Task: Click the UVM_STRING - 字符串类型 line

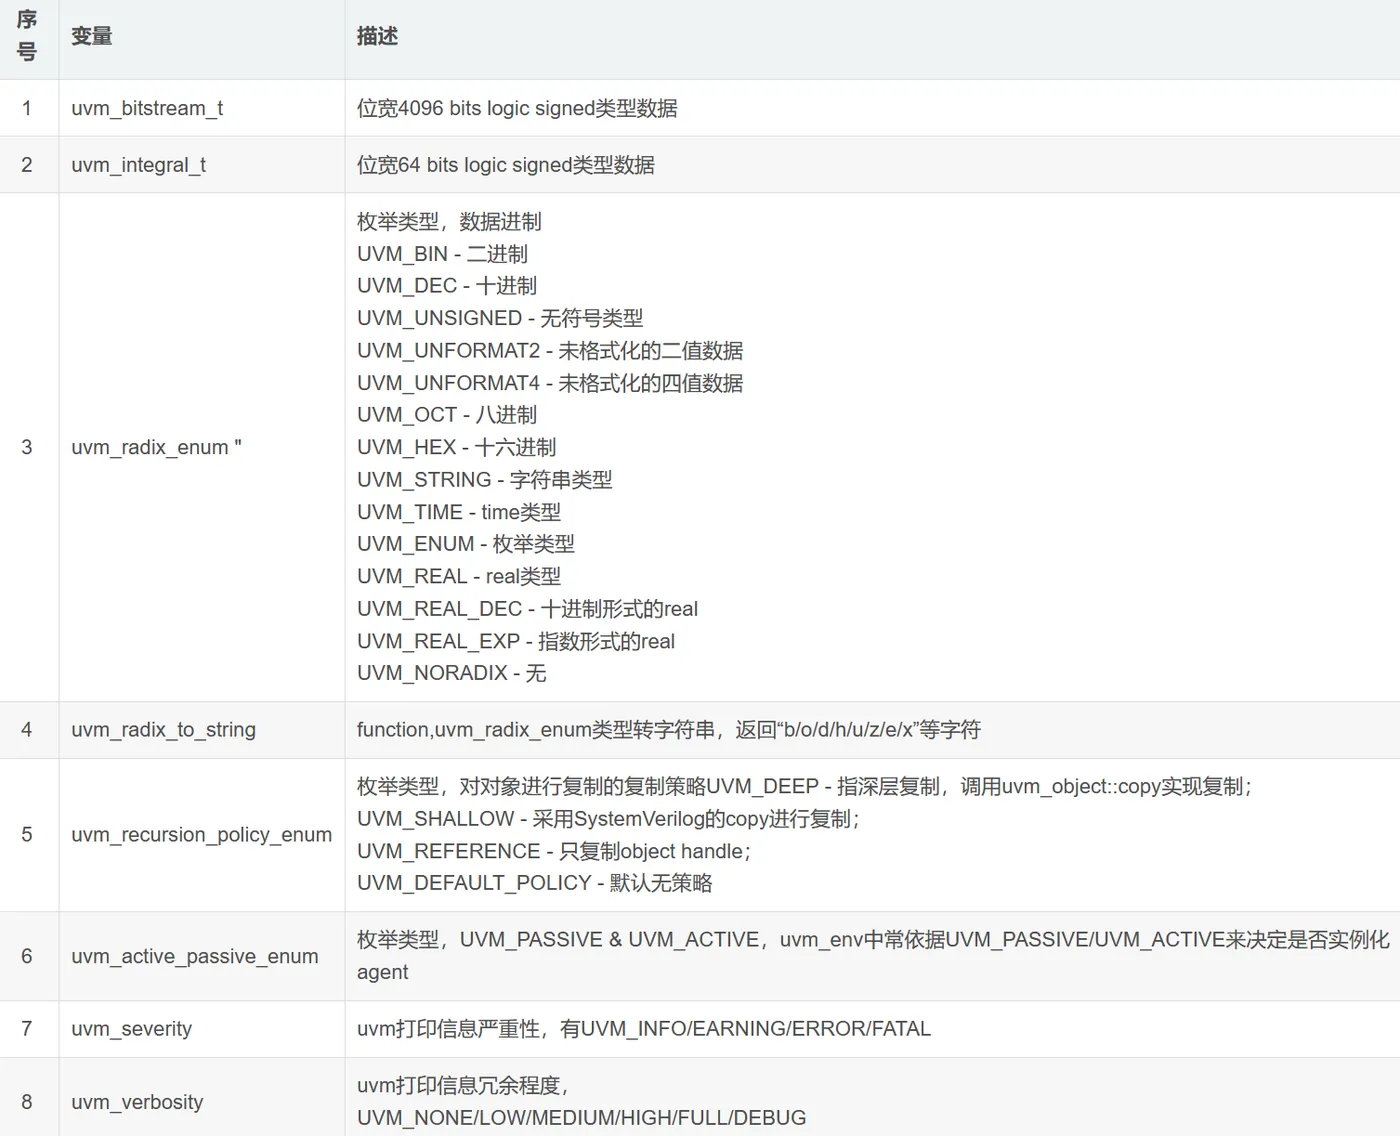Action: [x=484, y=480]
